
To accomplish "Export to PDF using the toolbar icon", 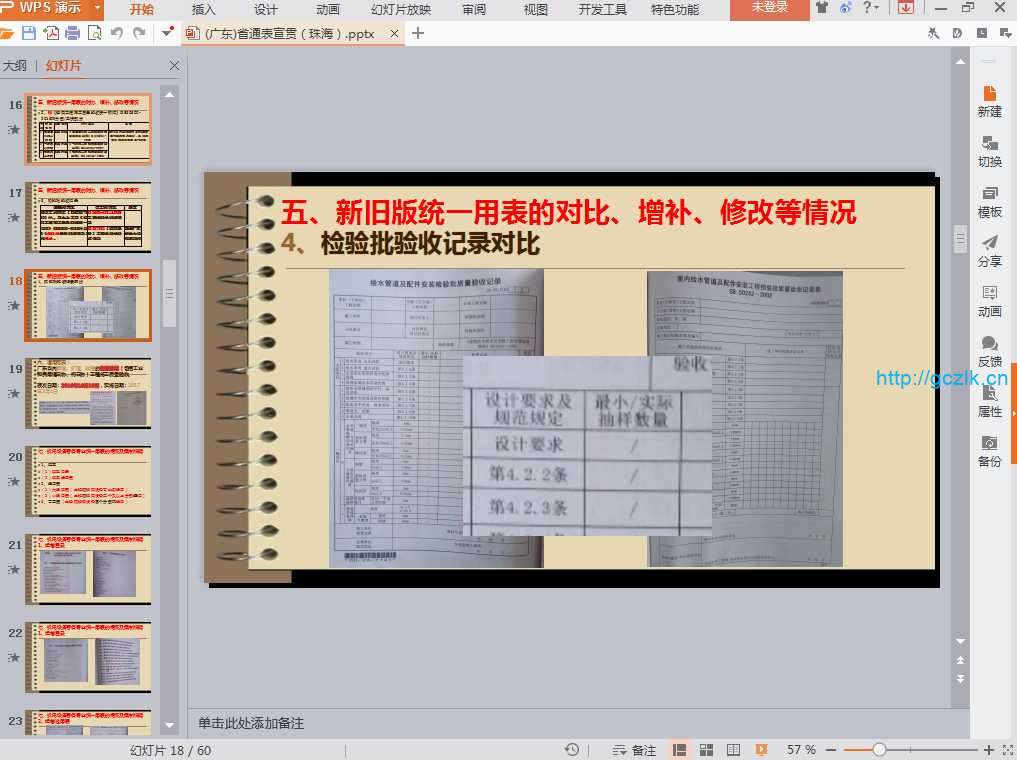I will (51, 33).
